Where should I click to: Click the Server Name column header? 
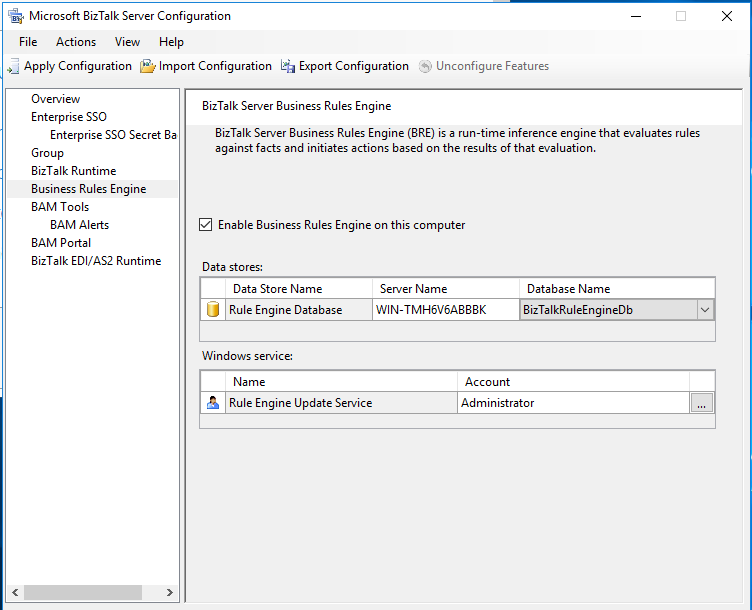point(446,289)
